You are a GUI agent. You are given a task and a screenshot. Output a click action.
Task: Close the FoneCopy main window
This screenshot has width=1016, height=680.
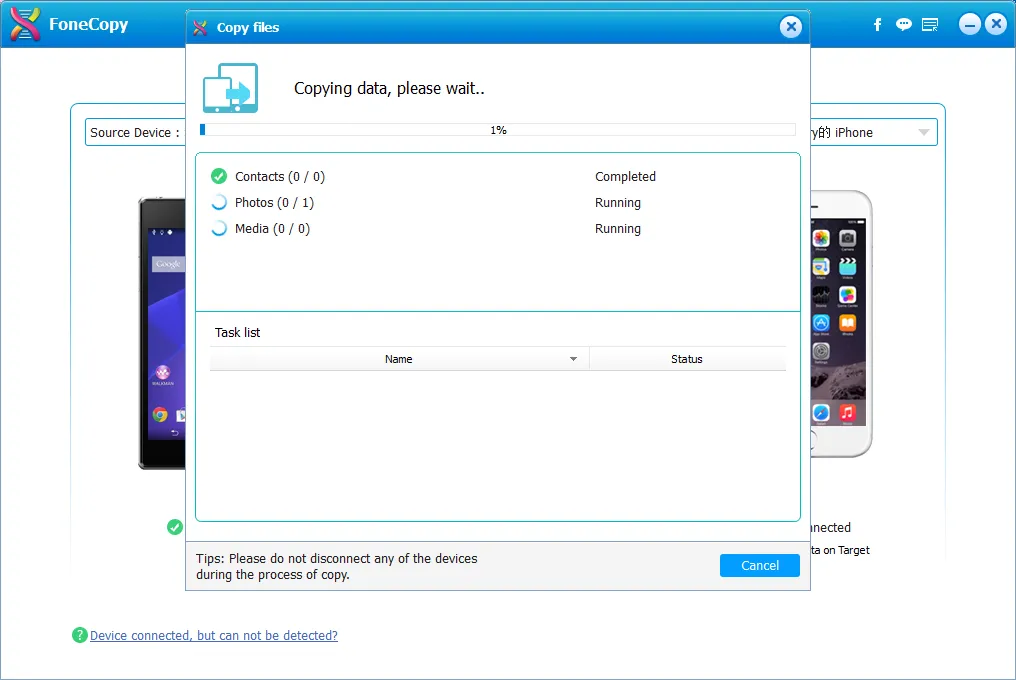click(x=996, y=25)
